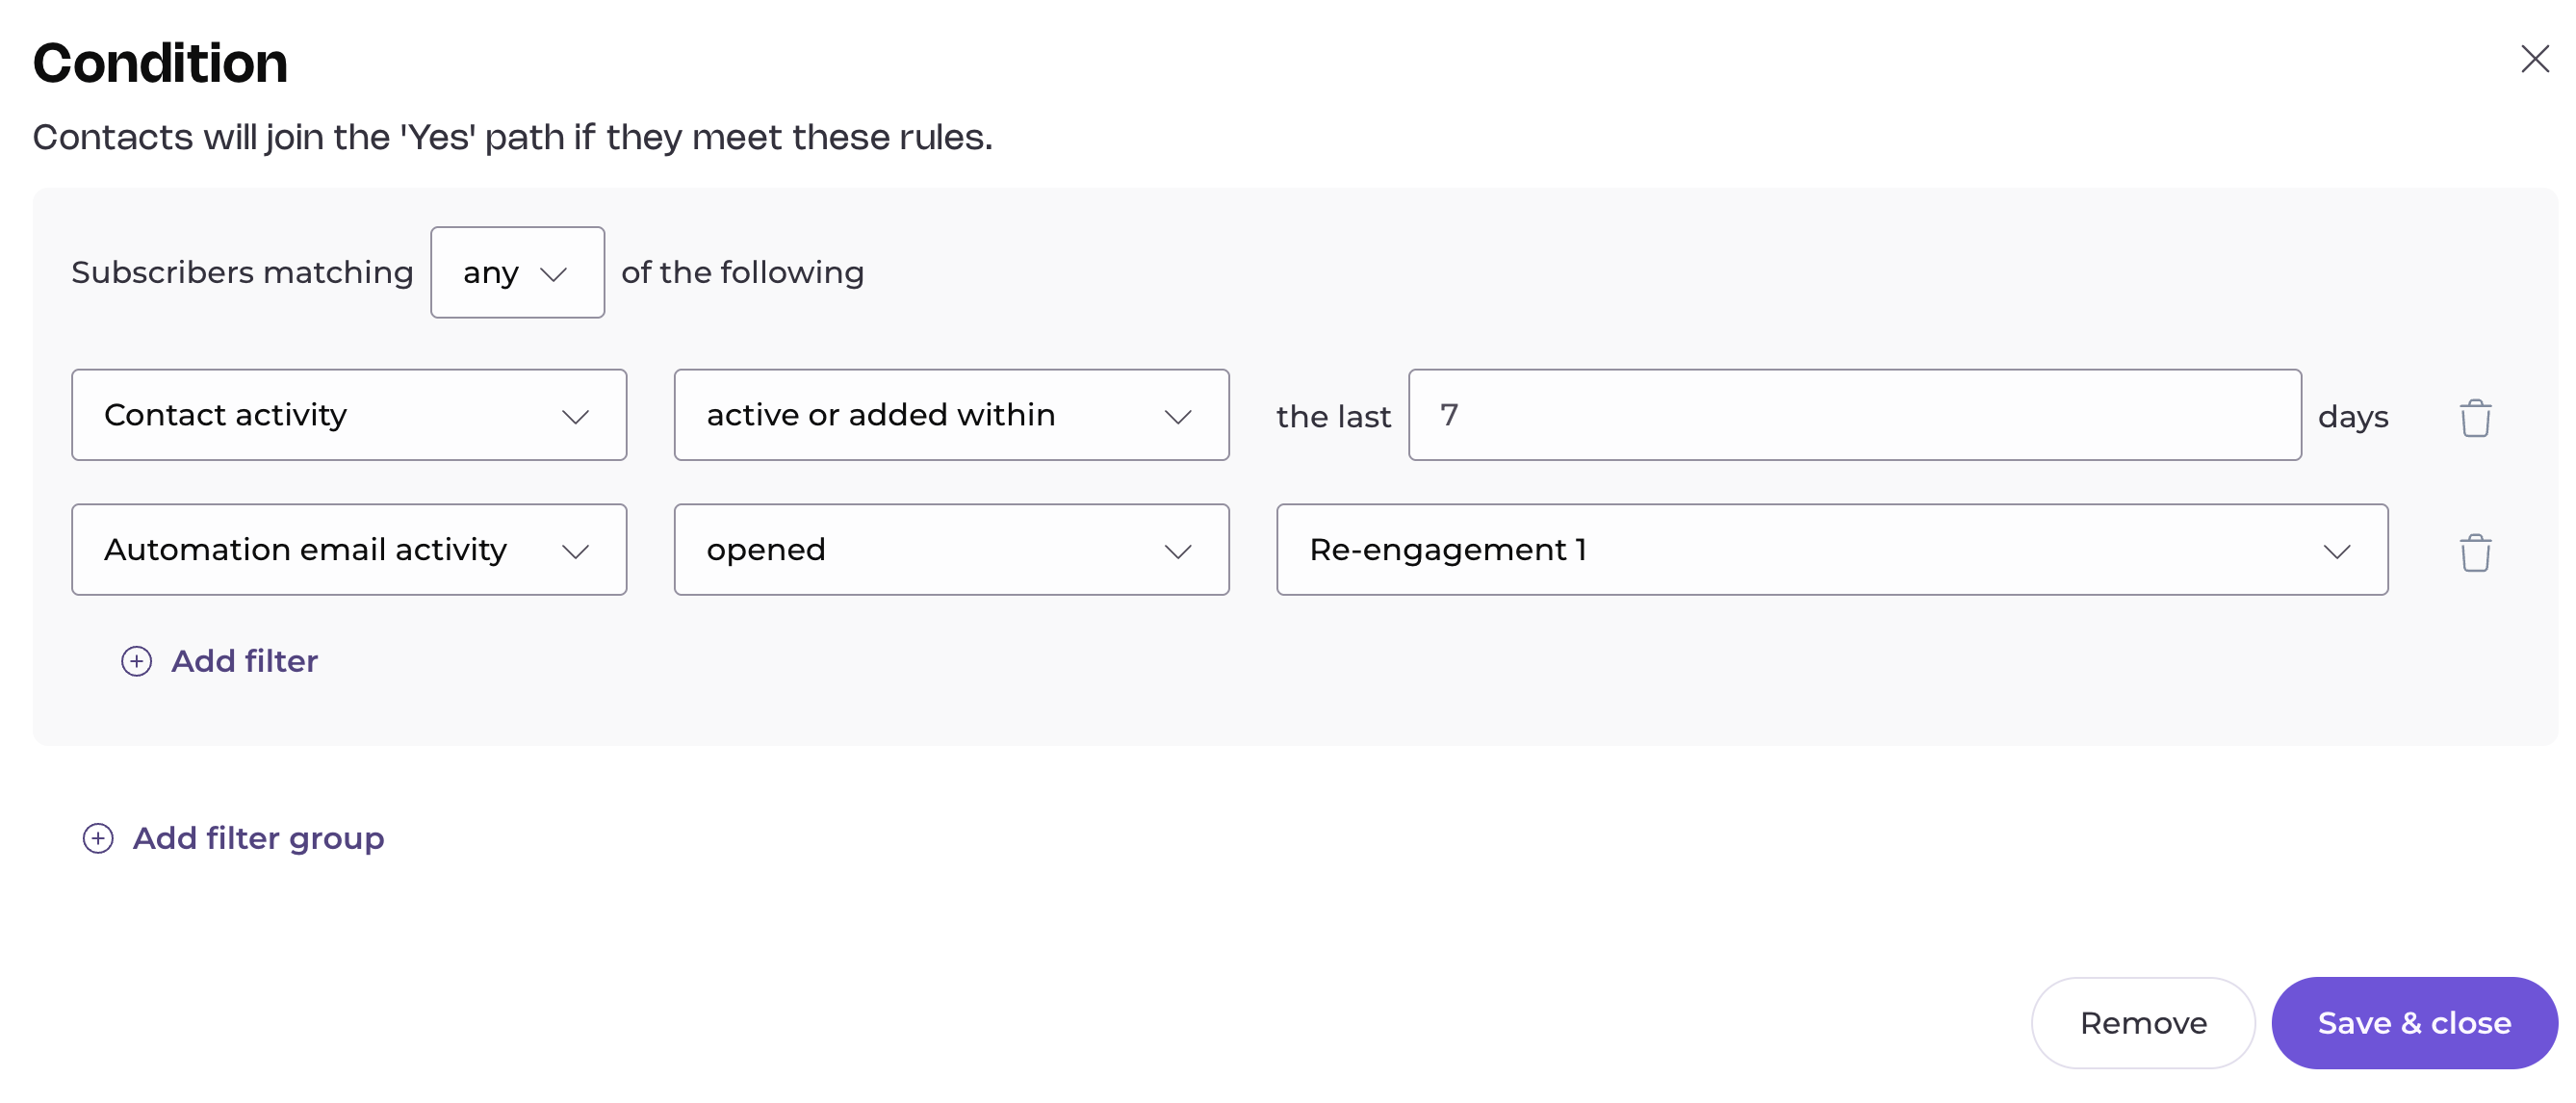Open the 'any' subscribers matching dropdown

516,272
